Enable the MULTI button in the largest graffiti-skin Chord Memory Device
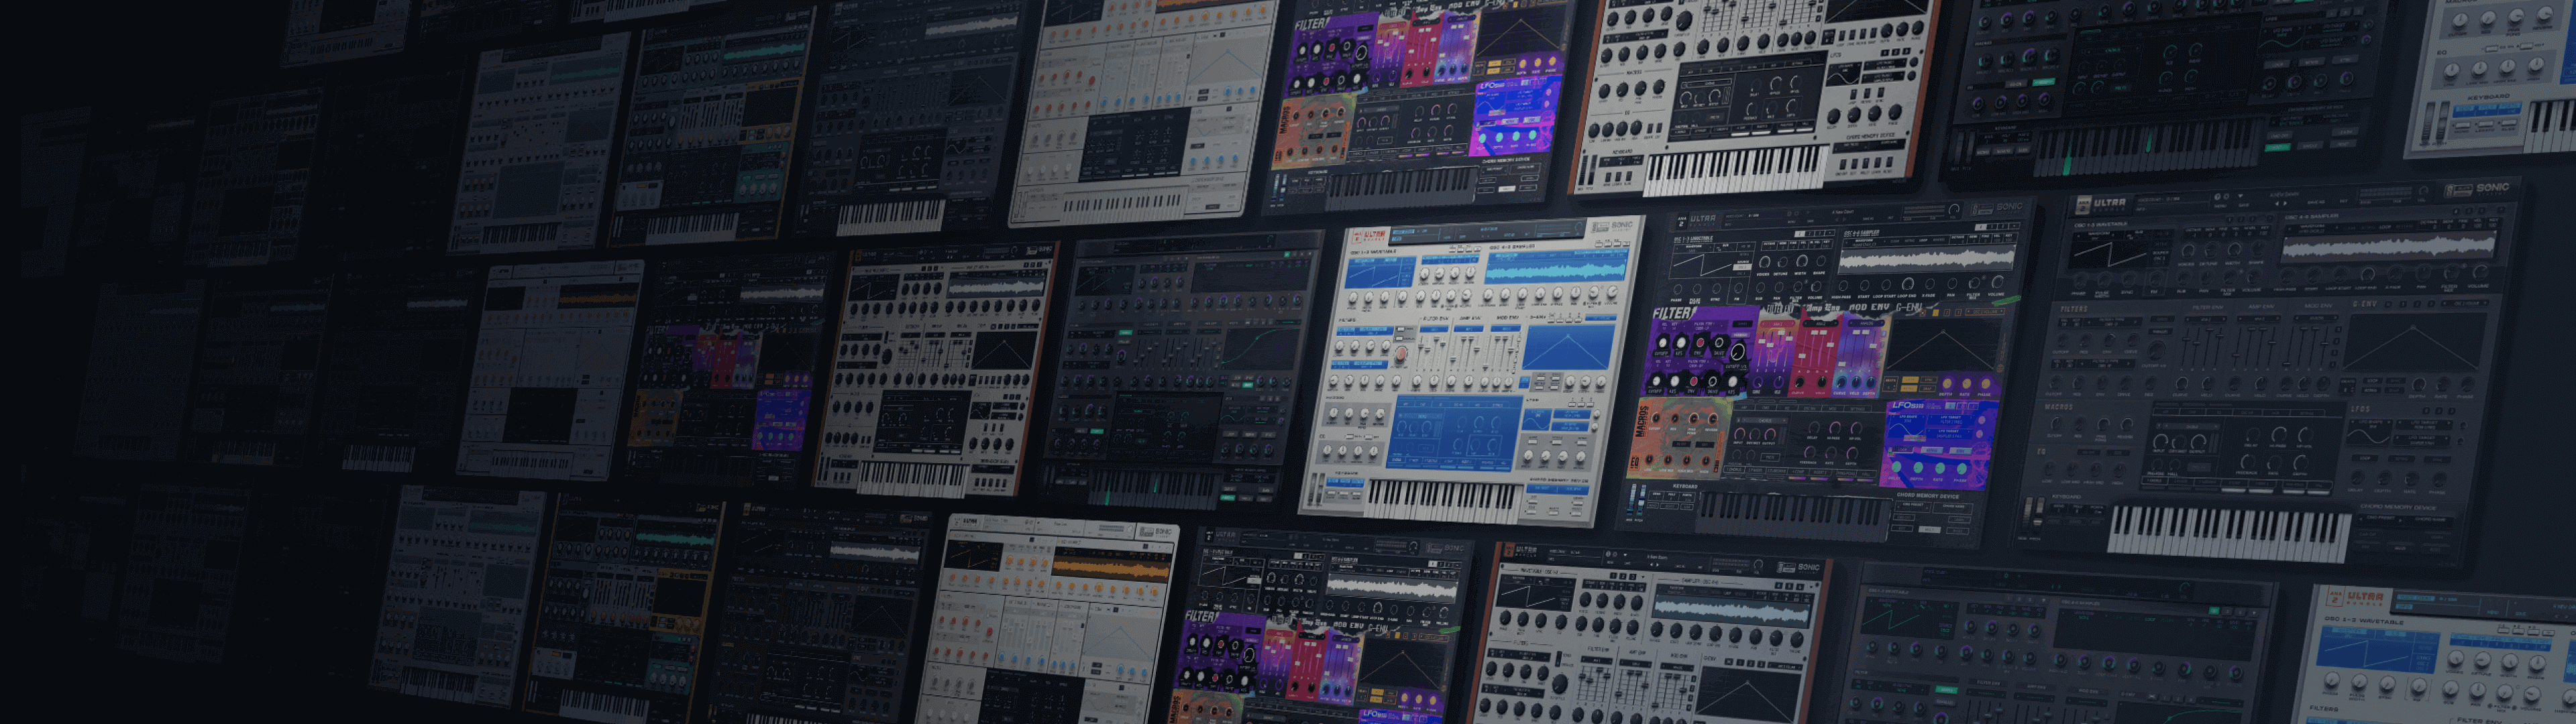 tap(1930, 530)
